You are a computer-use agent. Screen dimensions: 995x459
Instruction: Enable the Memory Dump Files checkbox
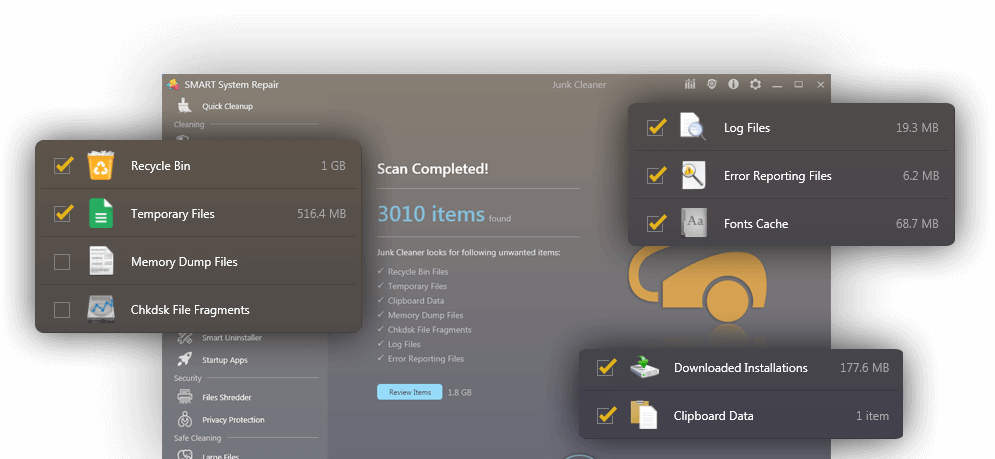point(62,262)
